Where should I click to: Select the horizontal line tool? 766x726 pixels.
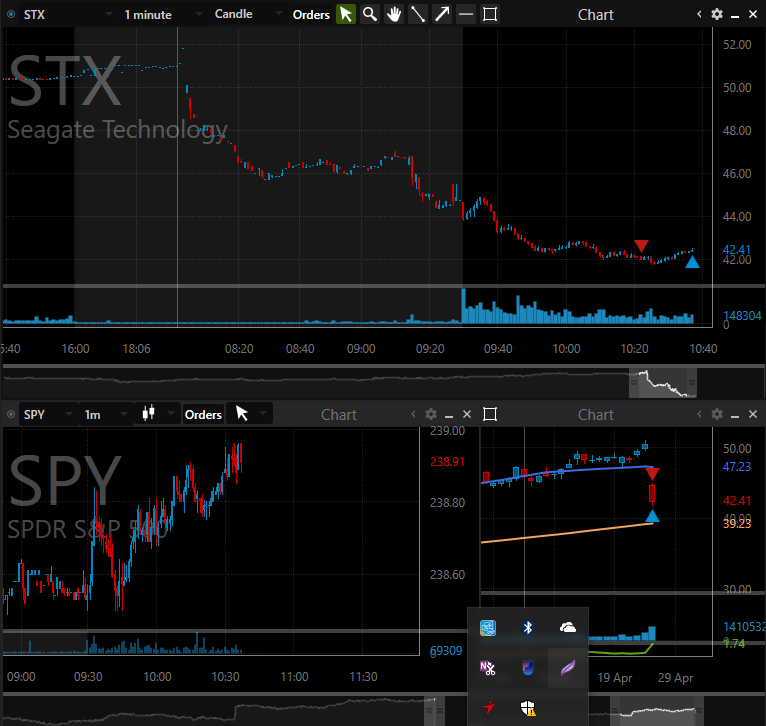coord(466,14)
